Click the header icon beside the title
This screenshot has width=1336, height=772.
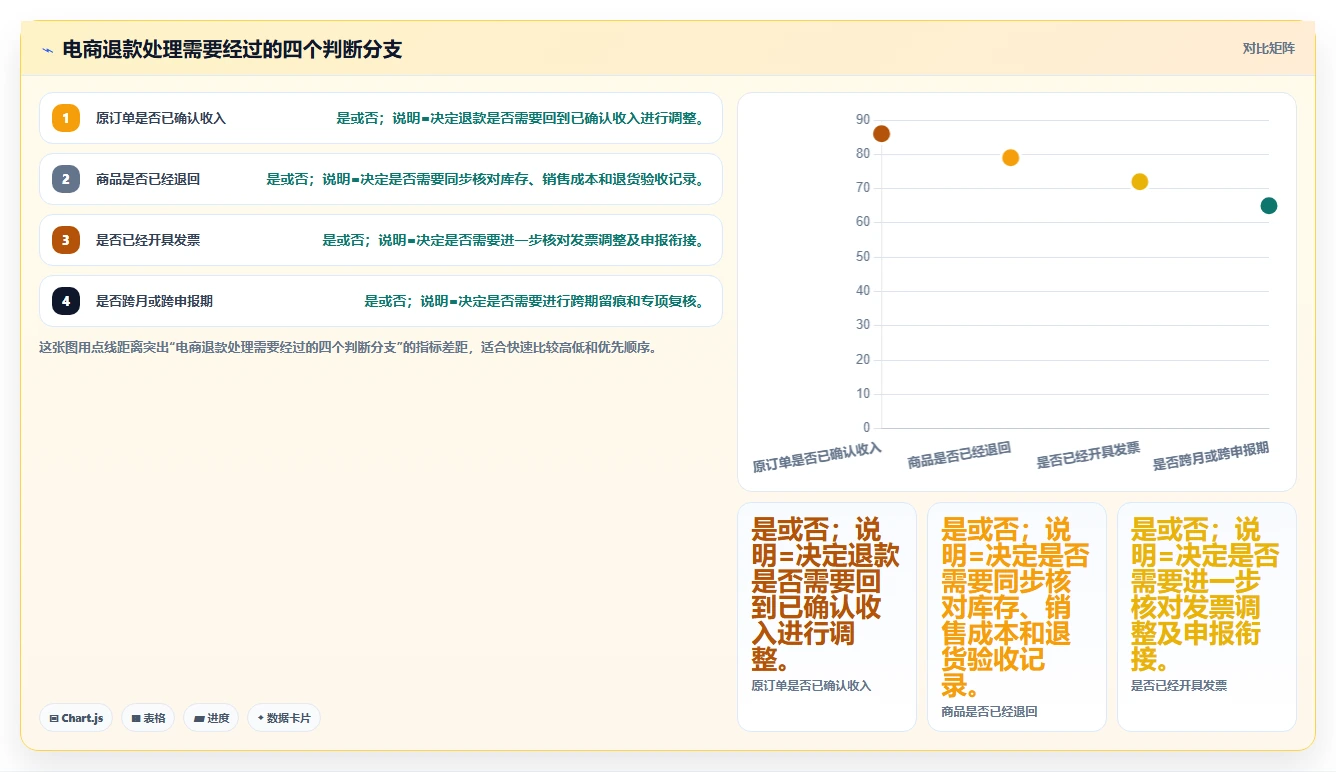coord(47,49)
